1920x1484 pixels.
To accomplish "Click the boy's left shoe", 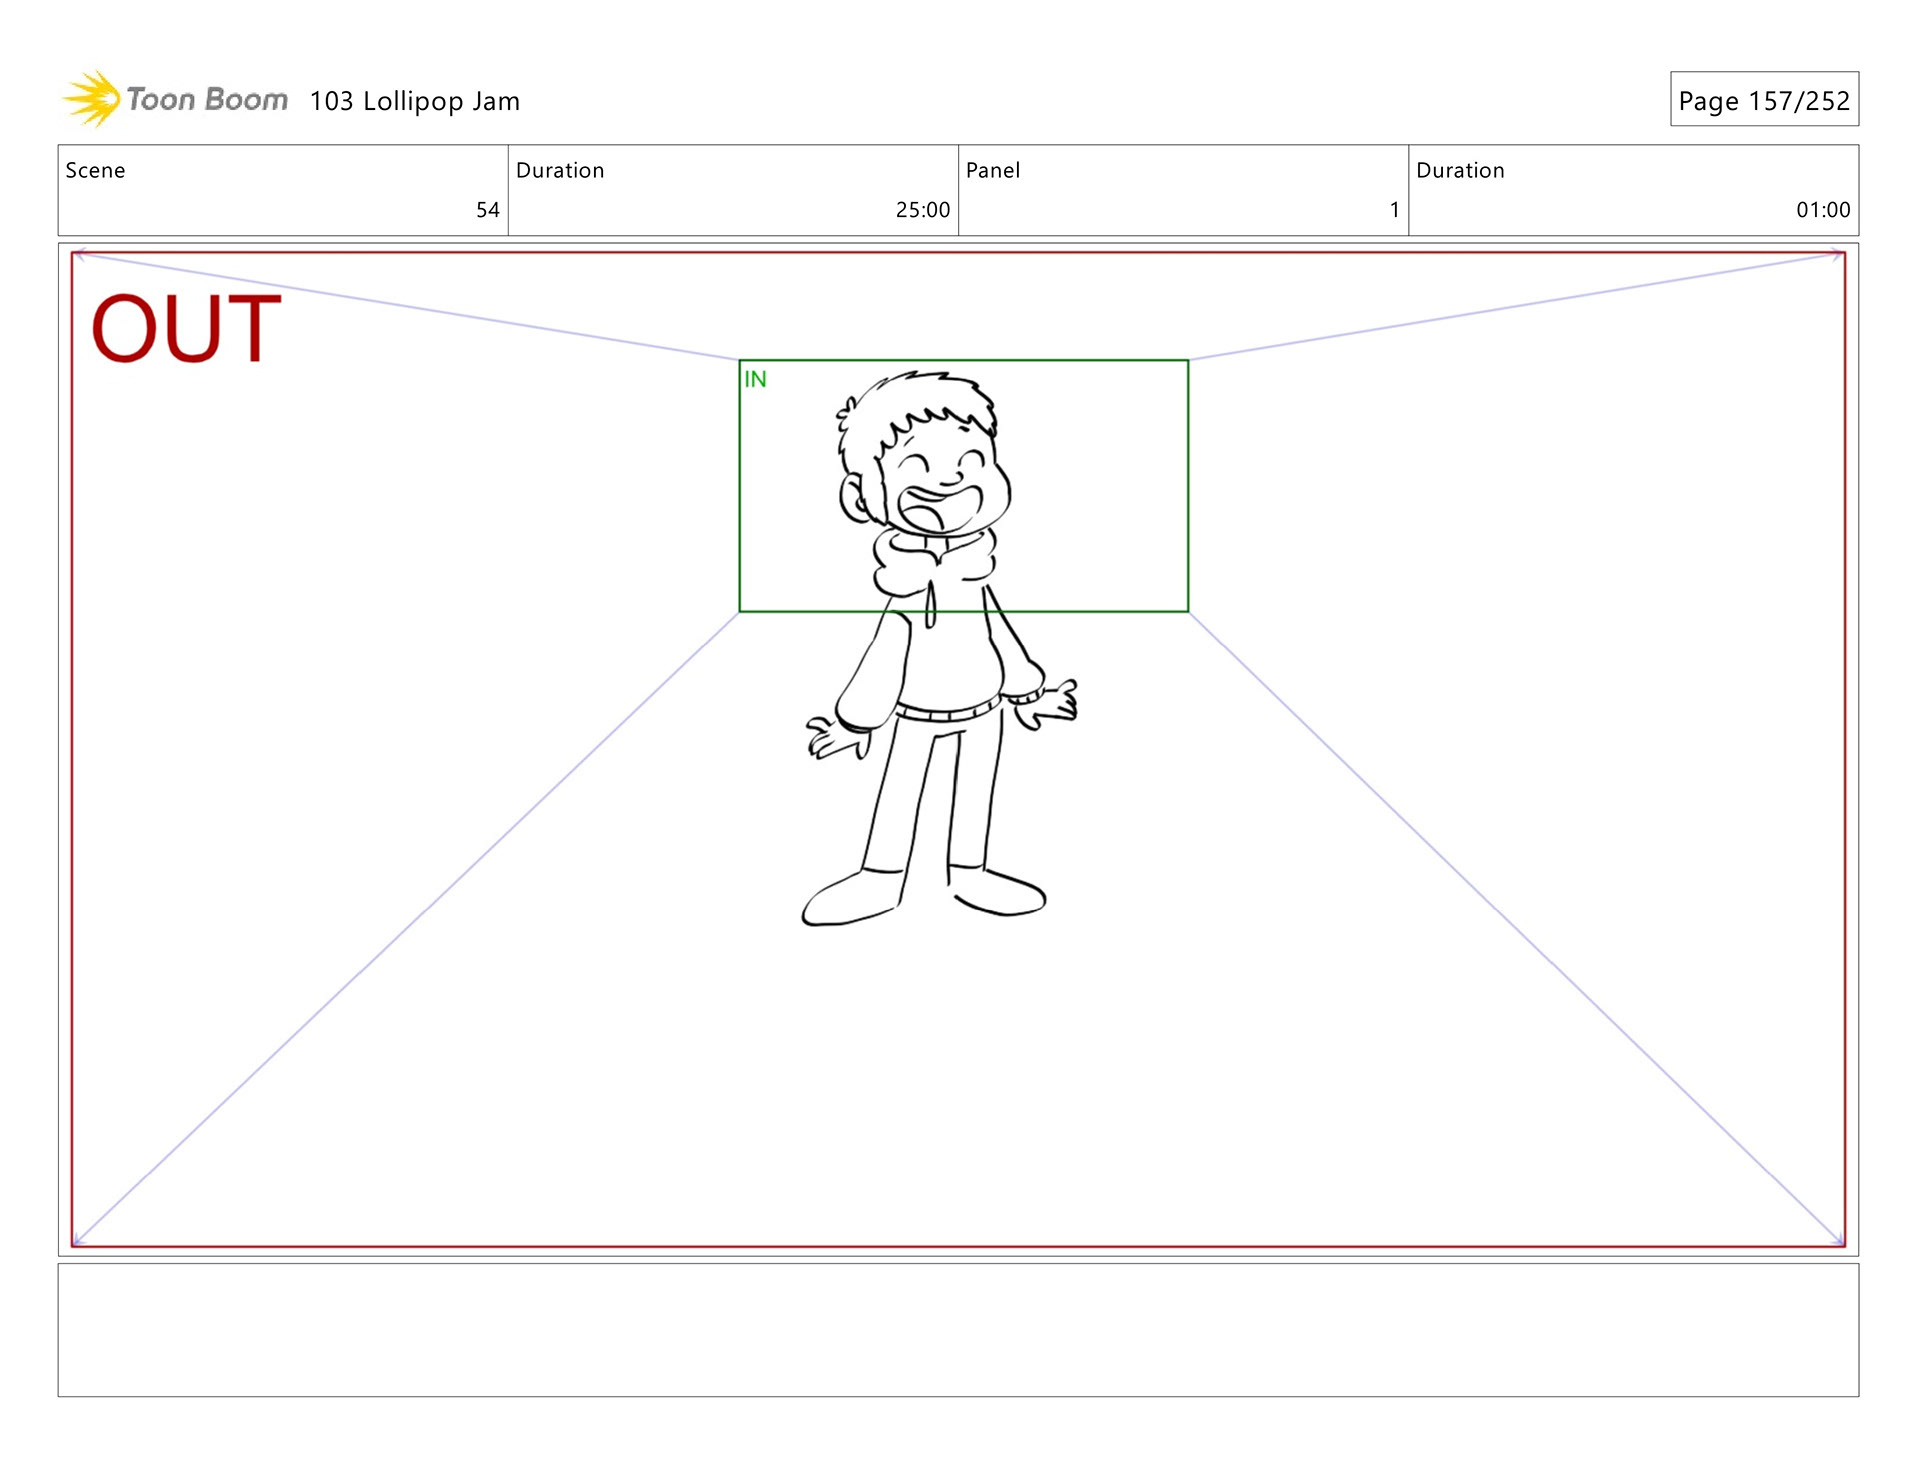I will 848,899.
